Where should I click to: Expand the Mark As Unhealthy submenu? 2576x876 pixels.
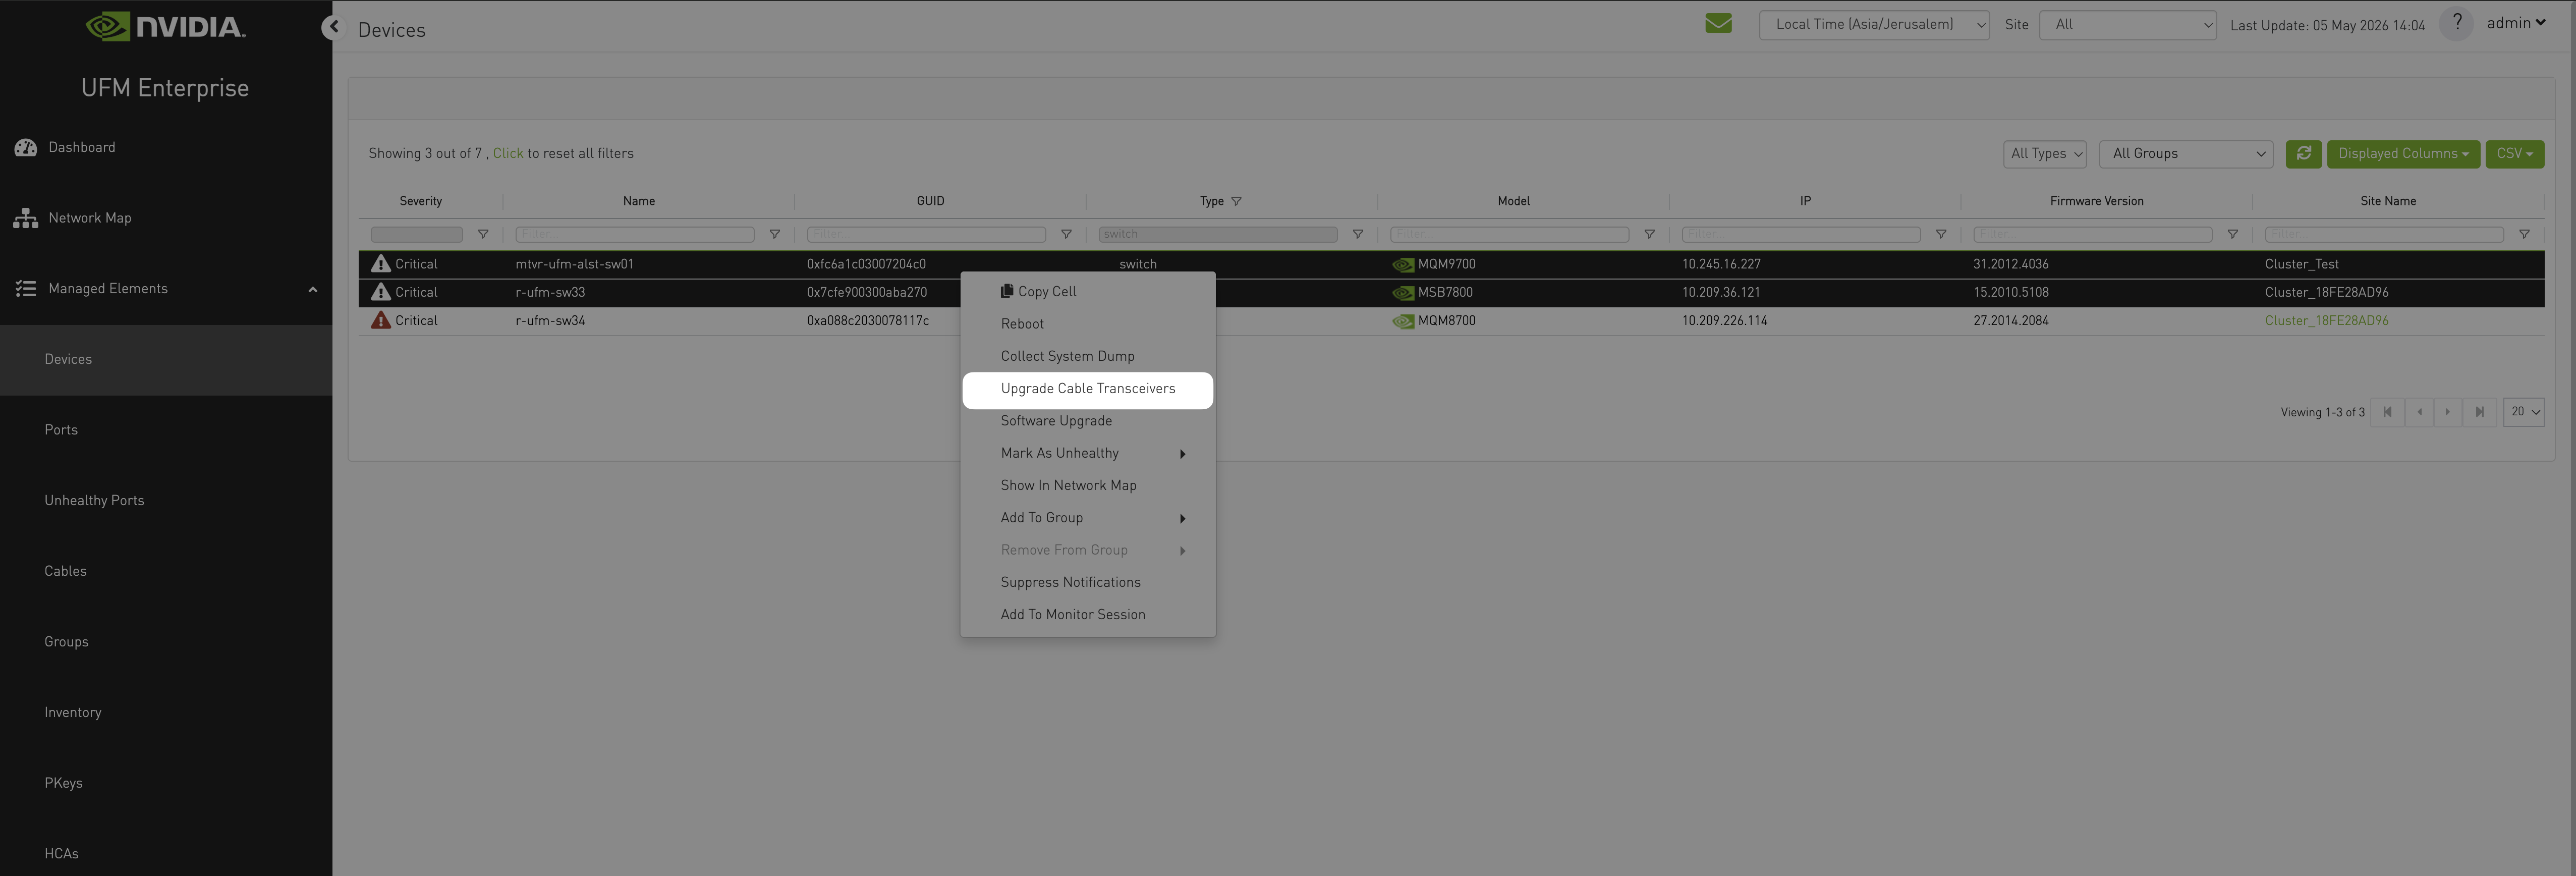click(x=1088, y=454)
